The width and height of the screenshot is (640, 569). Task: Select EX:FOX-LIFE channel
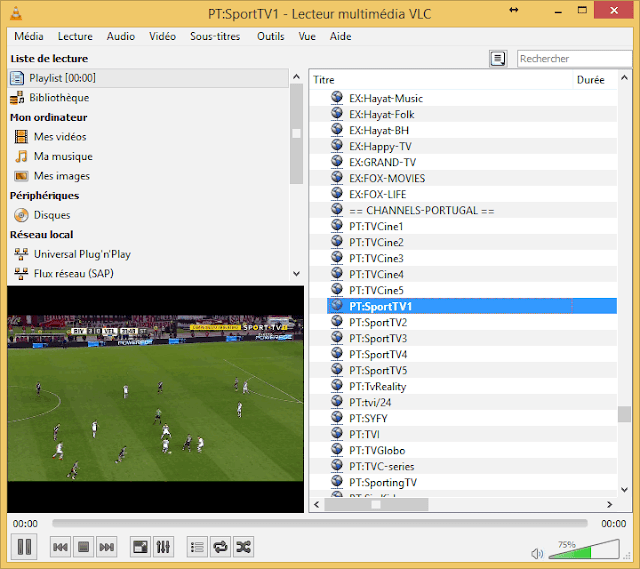[463, 194]
